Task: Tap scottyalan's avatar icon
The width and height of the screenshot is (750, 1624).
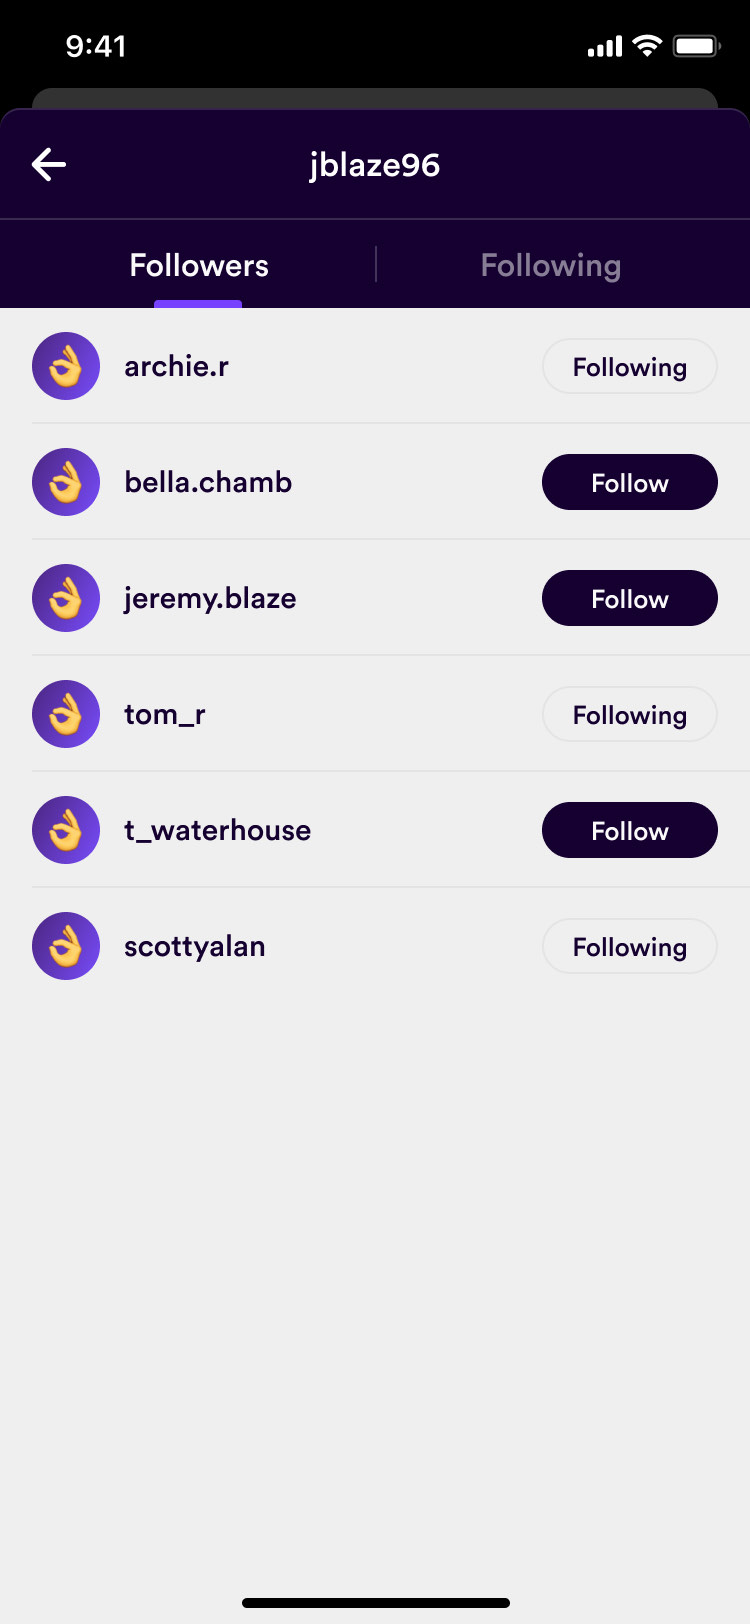Action: coord(66,946)
